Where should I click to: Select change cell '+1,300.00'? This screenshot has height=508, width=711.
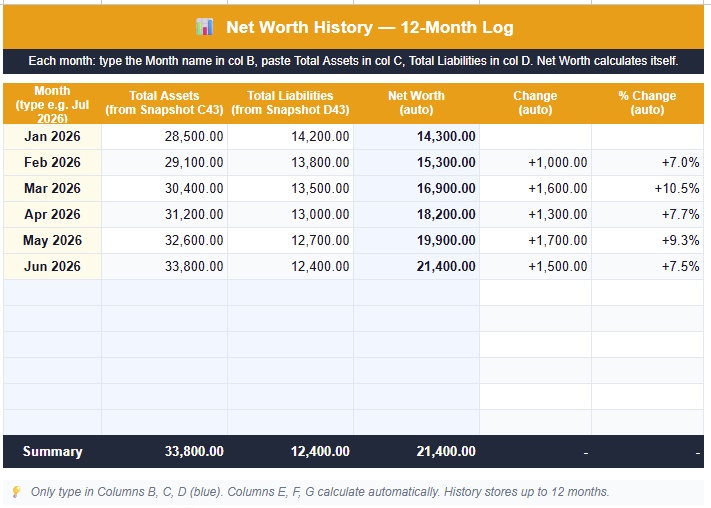pyautogui.click(x=535, y=214)
